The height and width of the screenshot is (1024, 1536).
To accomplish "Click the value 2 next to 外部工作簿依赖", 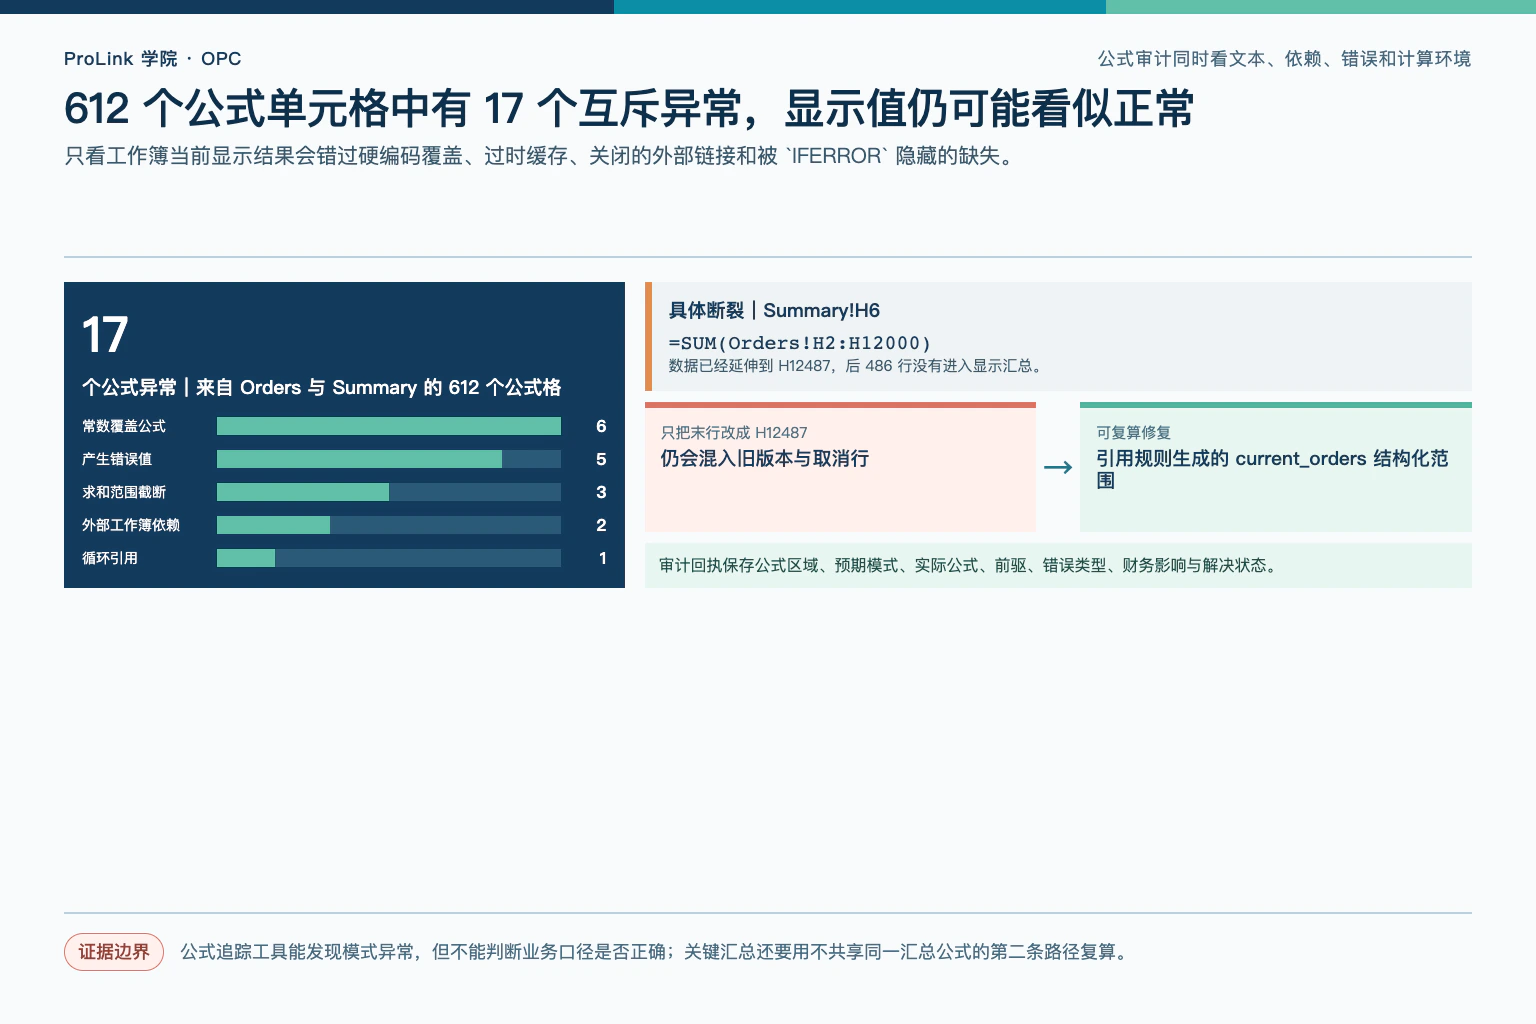I will pos(601,525).
